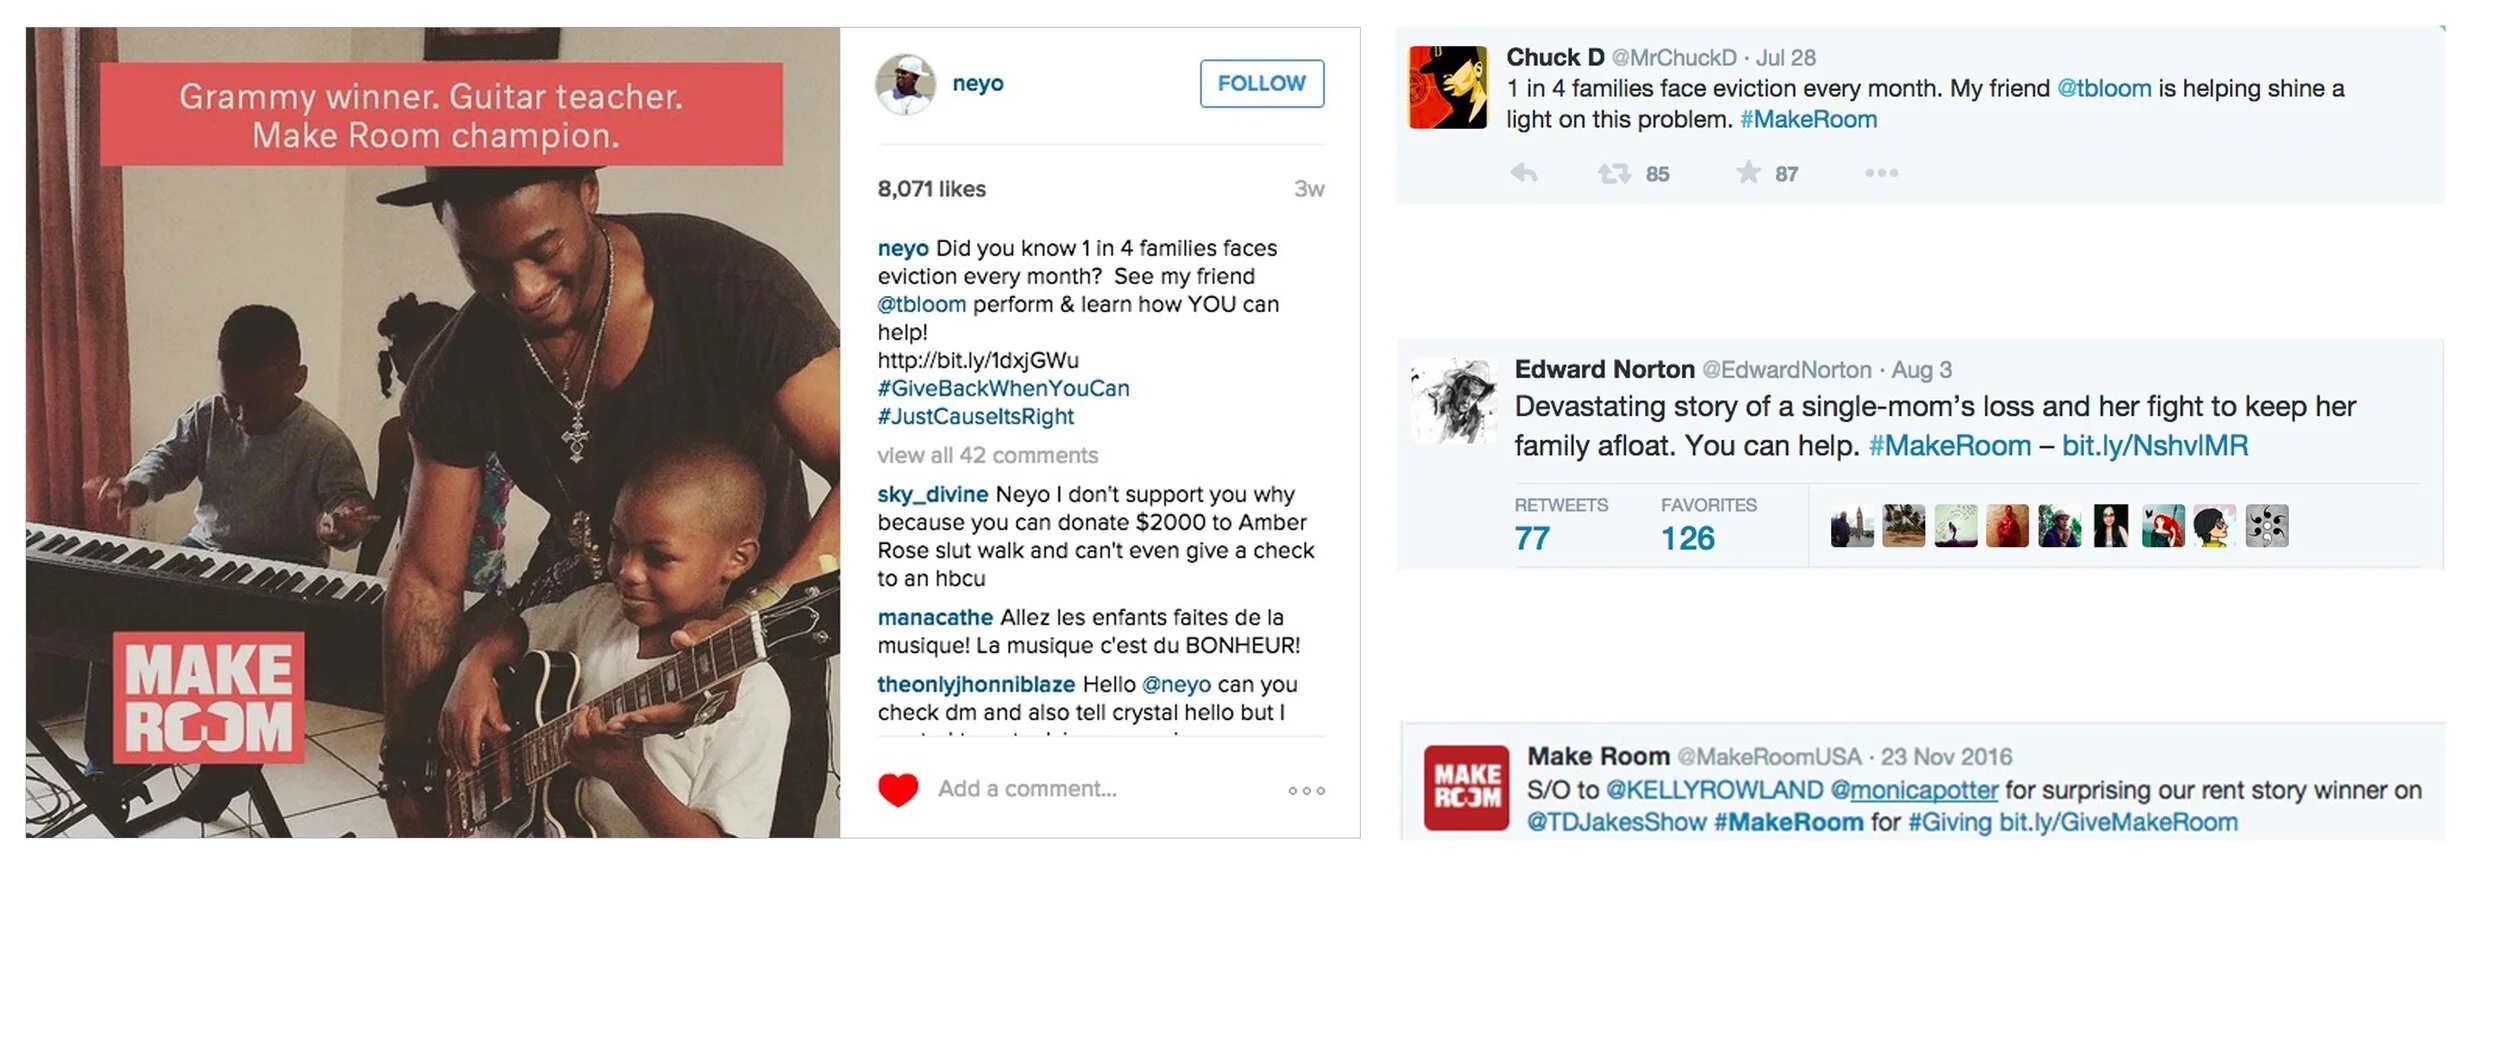The width and height of the screenshot is (2500, 1048).
Task: Open the @KELLYROWLAND mention
Action: tap(1714, 789)
